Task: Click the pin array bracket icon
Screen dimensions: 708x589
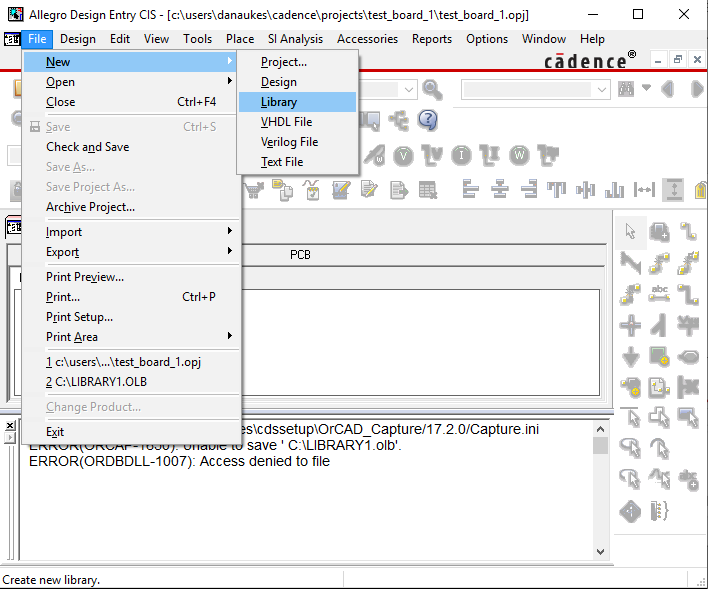Action: 659,511
